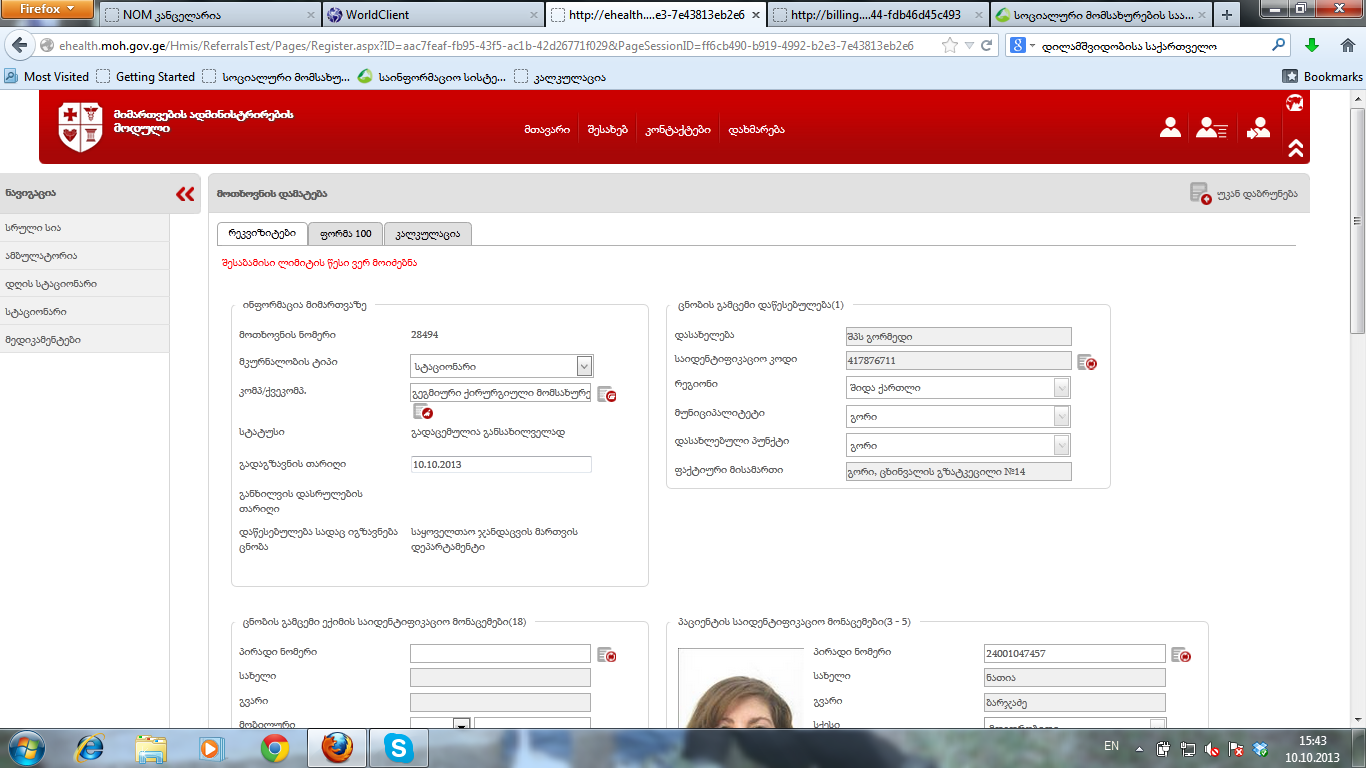This screenshot has width=1366, height=768.
Task: Click the search icon beside the patient პირადი ნომერი field
Action: (x=1181, y=655)
